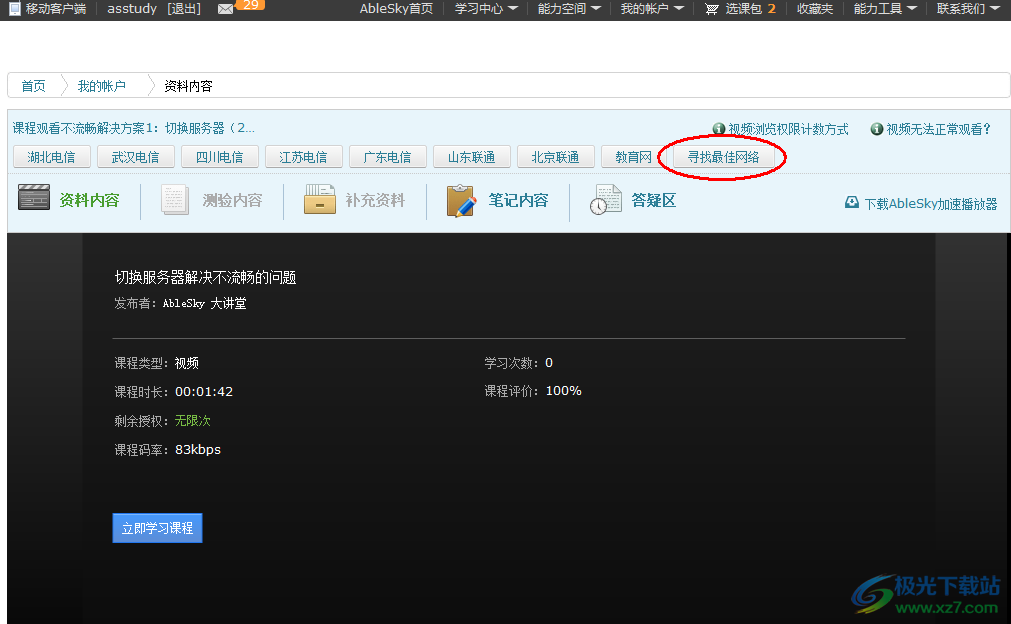
Task: Click the clipboard pencil icon for 笔记内容
Action: point(462,200)
